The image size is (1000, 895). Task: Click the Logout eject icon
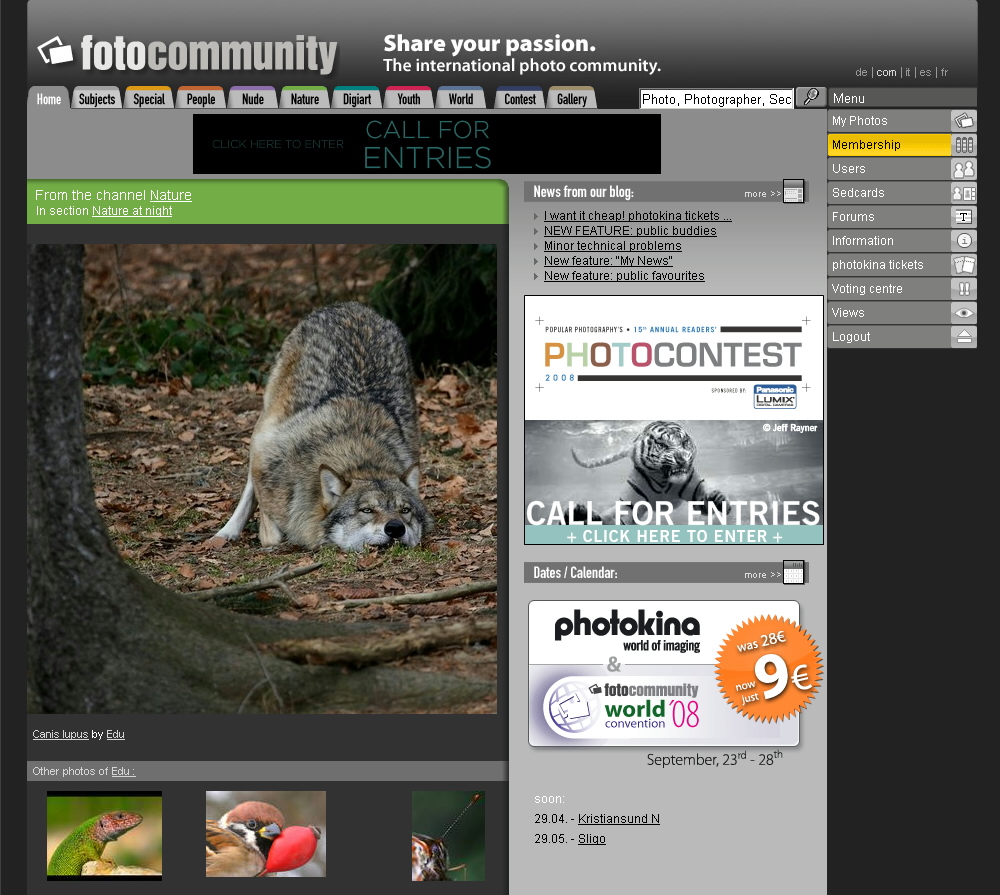pos(964,337)
